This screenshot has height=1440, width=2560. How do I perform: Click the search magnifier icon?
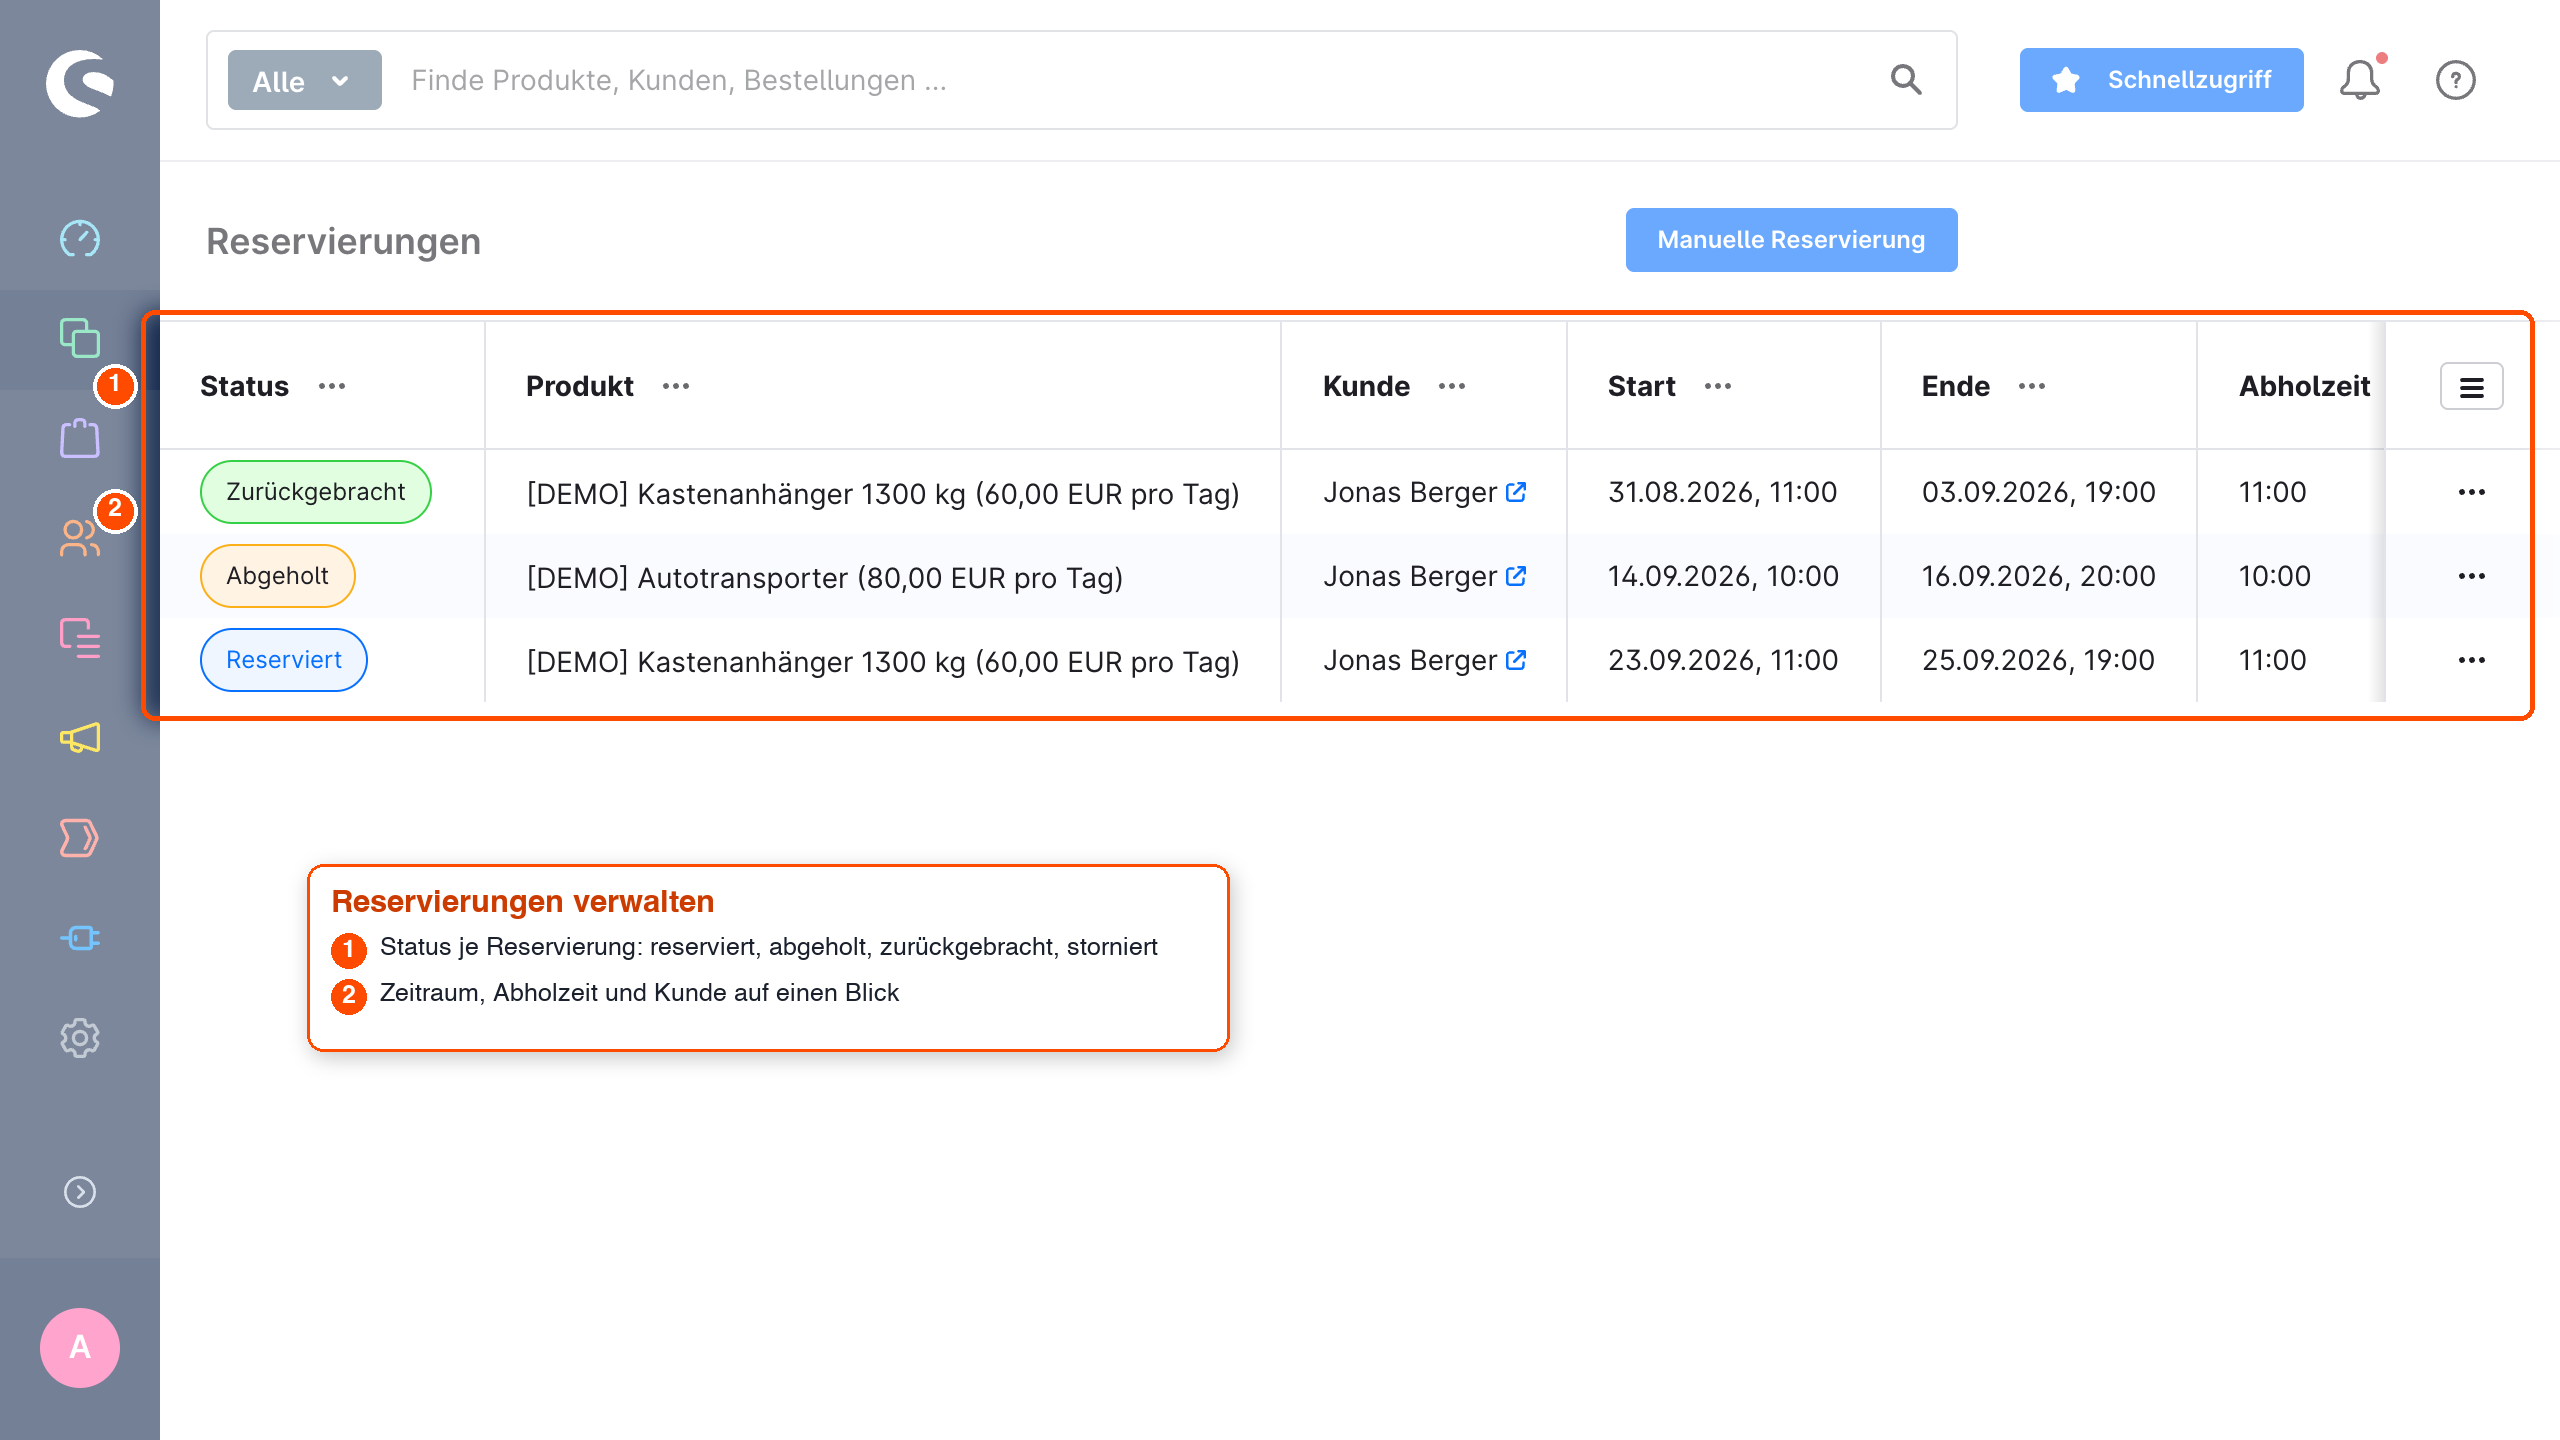pyautogui.click(x=1906, y=80)
